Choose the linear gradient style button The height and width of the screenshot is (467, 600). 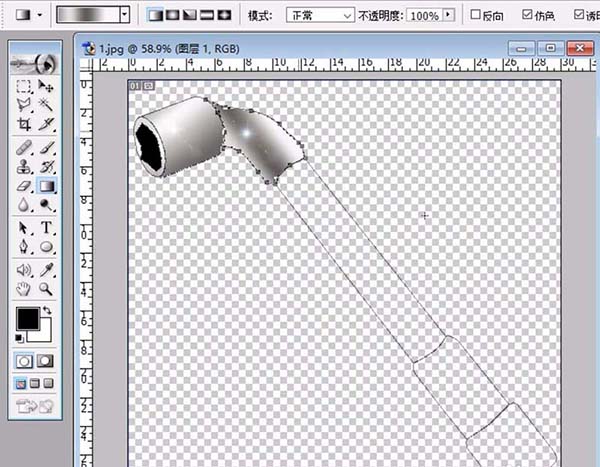(156, 16)
